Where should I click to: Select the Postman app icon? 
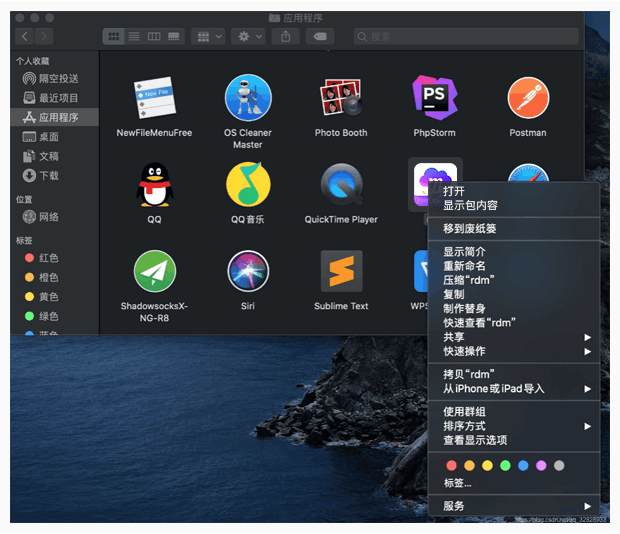tap(527, 98)
